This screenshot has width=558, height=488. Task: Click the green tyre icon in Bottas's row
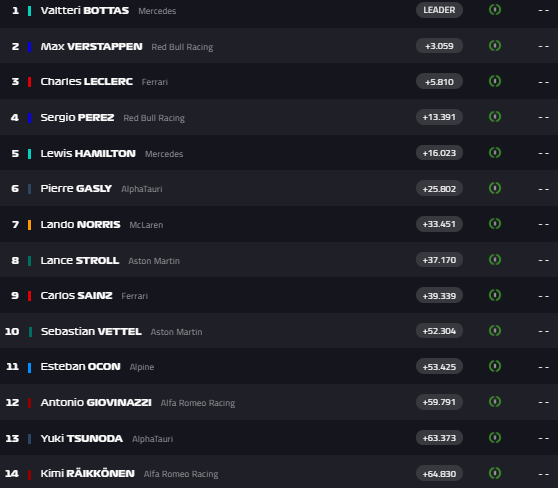(x=495, y=10)
